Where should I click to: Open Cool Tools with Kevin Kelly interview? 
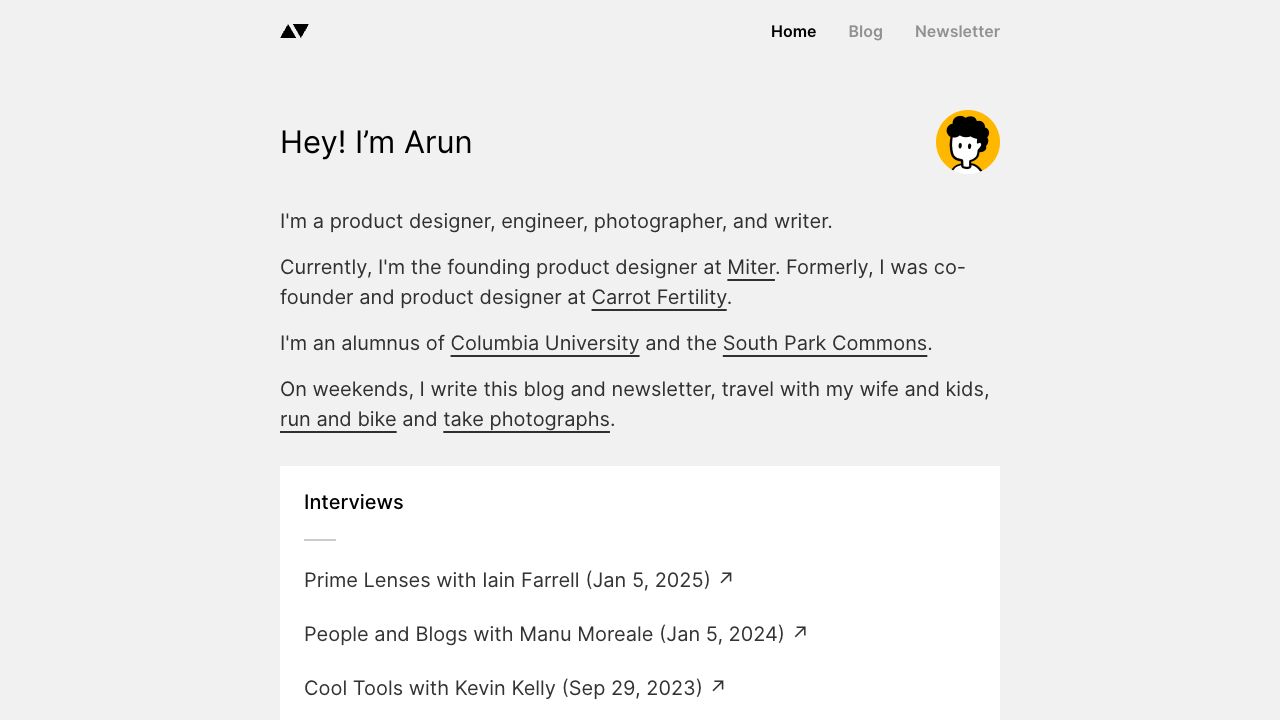[502, 688]
